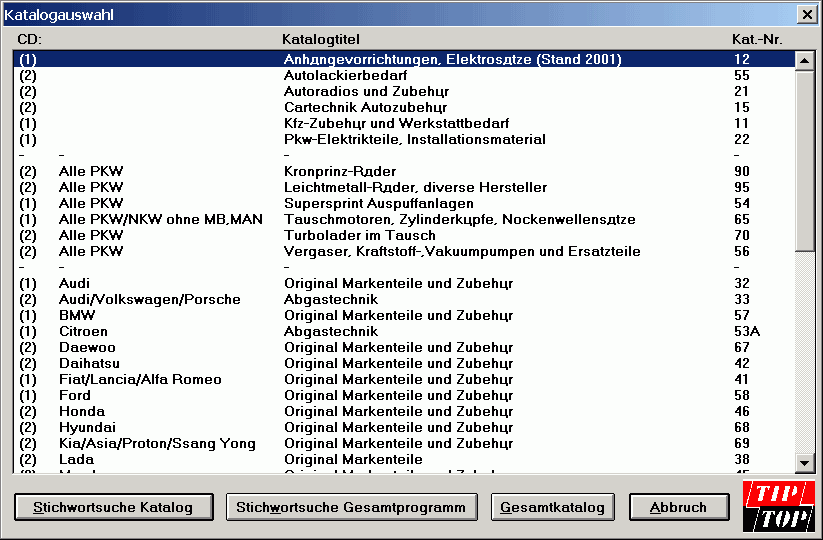
Task: Open Stichwortsuche Gesamtprogramm search
Action: coord(352,507)
